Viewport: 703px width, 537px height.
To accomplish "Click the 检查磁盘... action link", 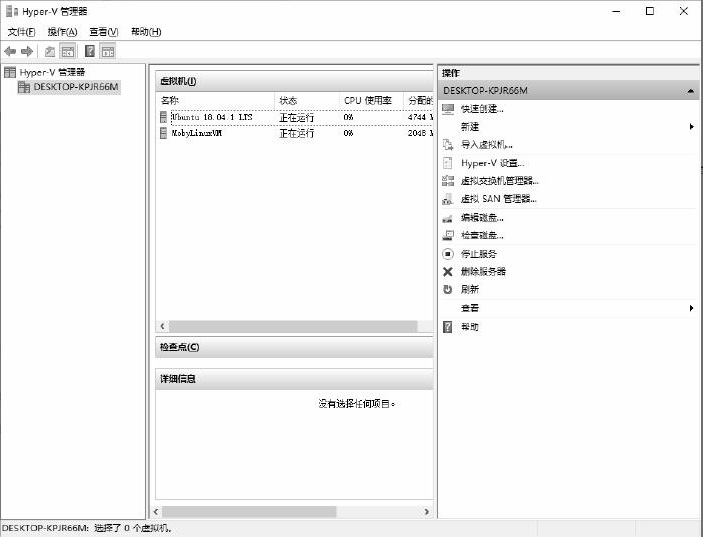I will click(x=482, y=235).
